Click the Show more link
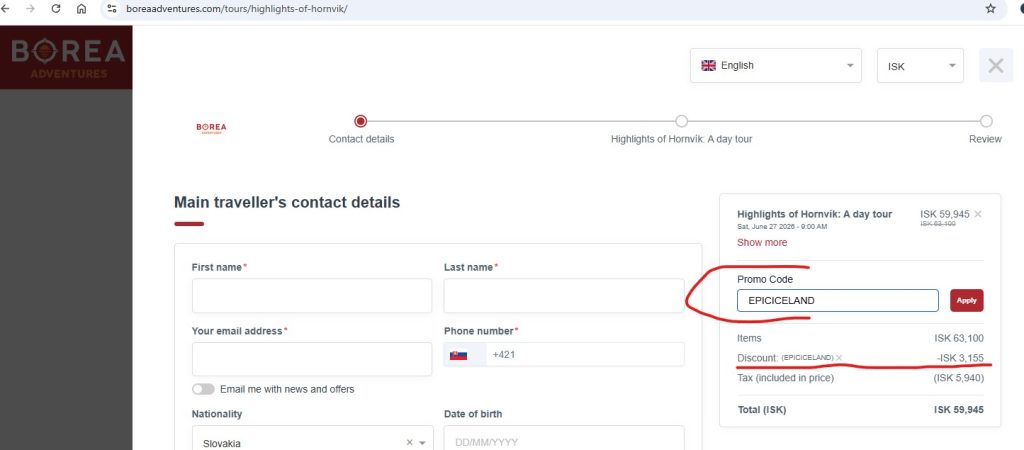This screenshot has height=450, width=1024. pos(762,242)
